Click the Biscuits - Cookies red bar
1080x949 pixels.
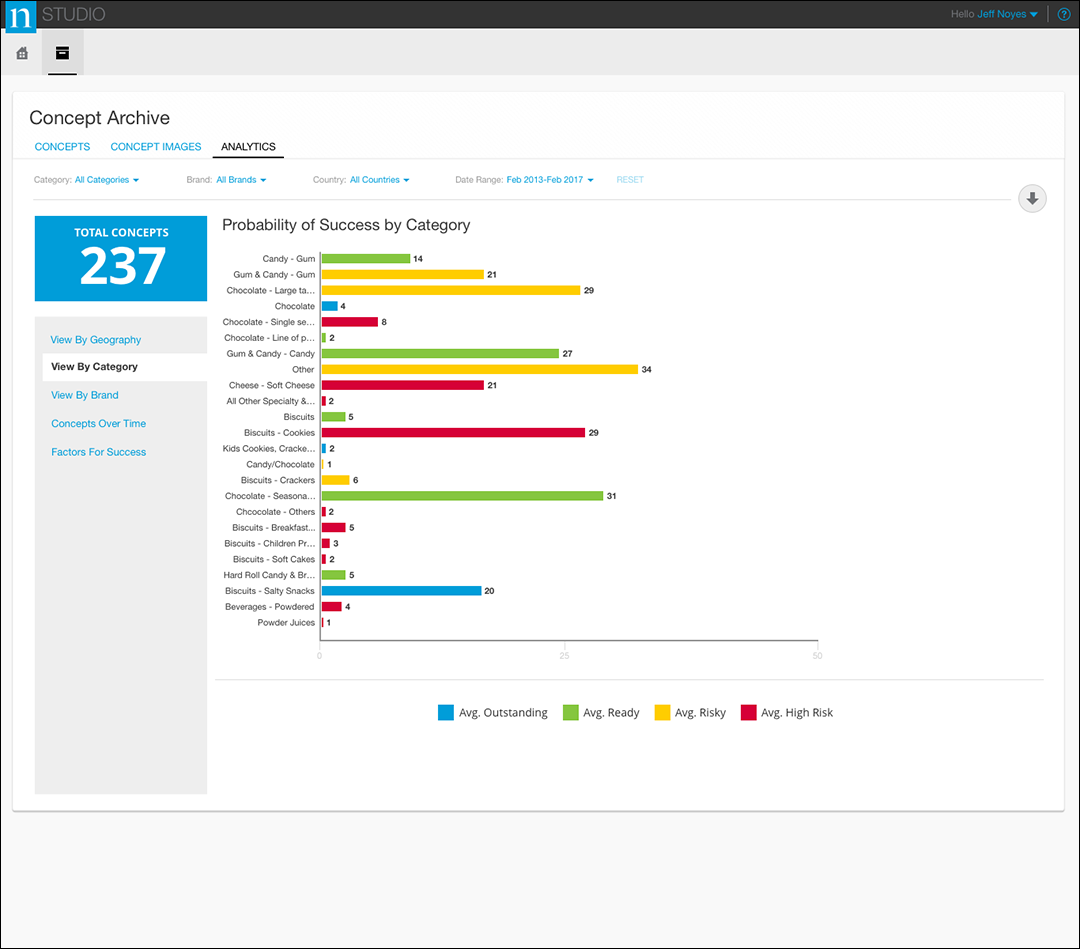pyautogui.click(x=453, y=433)
